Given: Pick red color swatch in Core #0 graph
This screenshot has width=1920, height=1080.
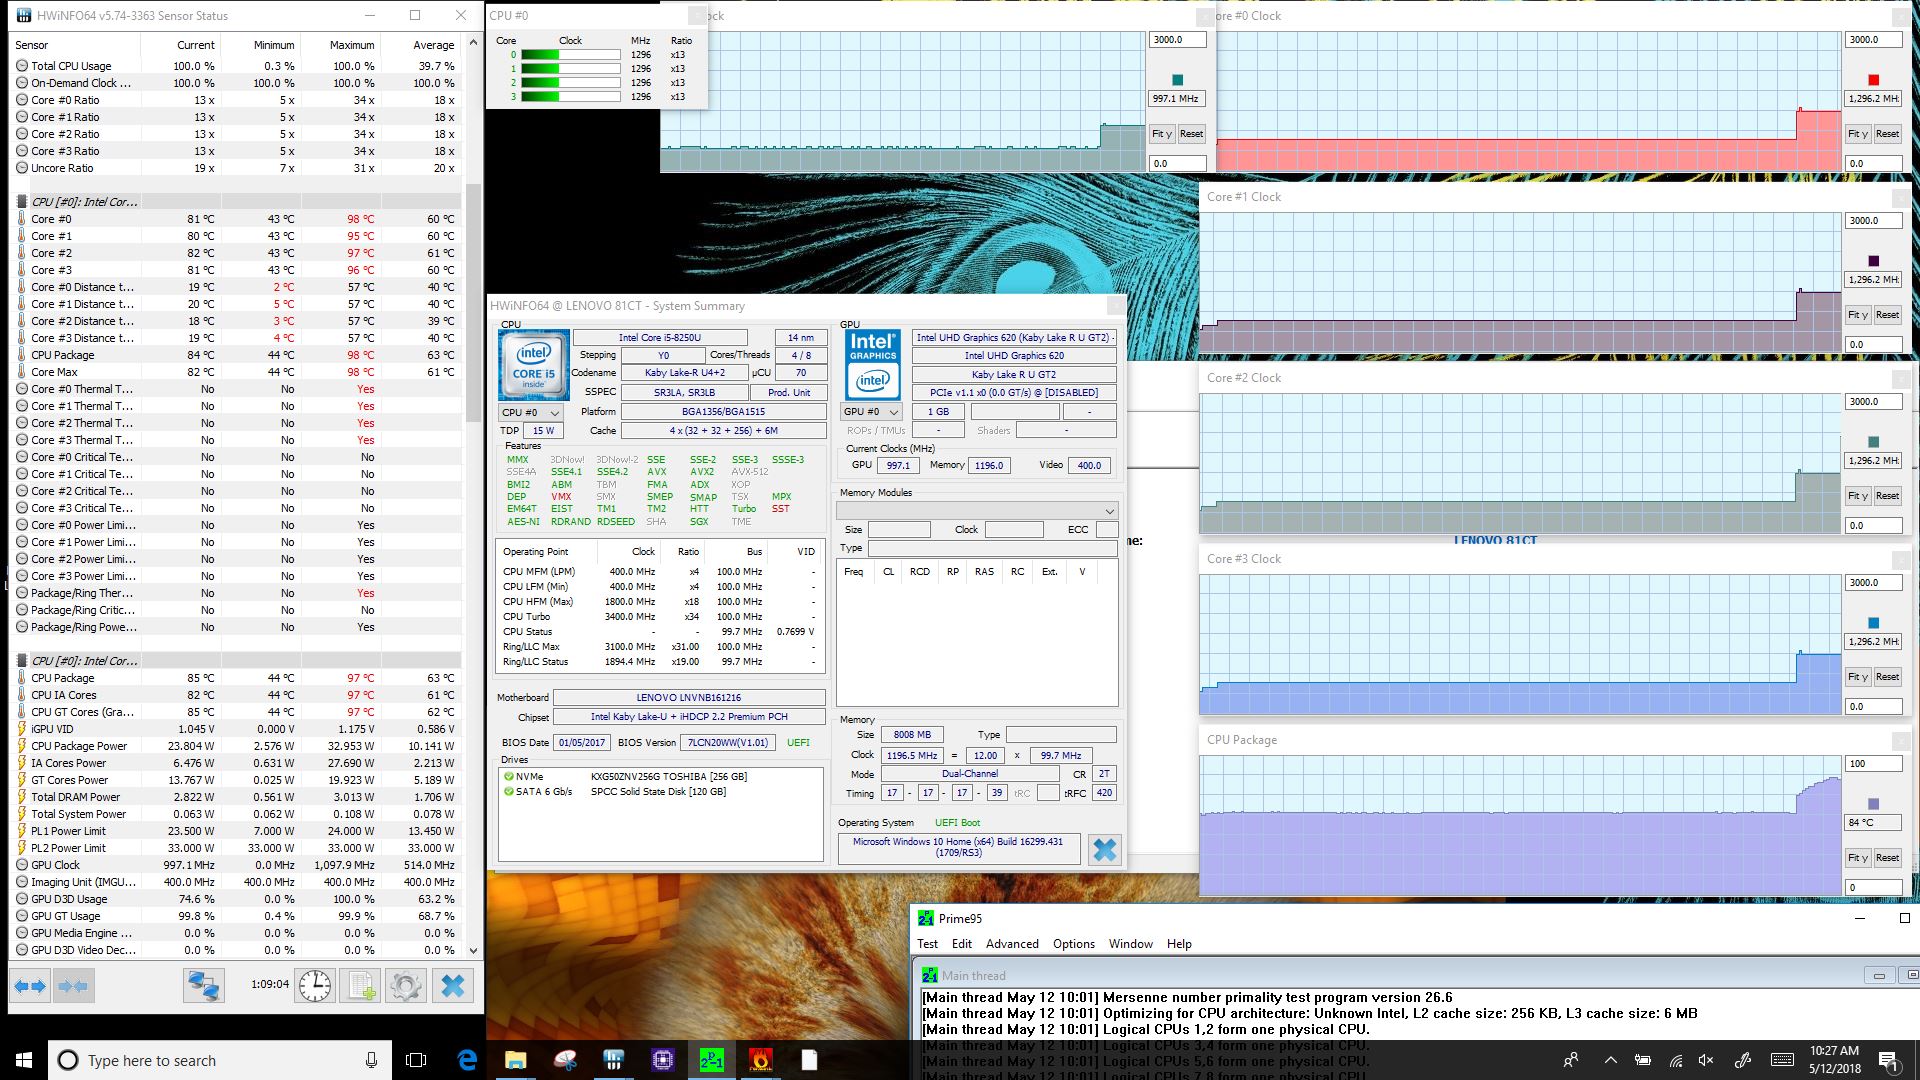Looking at the screenshot, I should 1873,80.
